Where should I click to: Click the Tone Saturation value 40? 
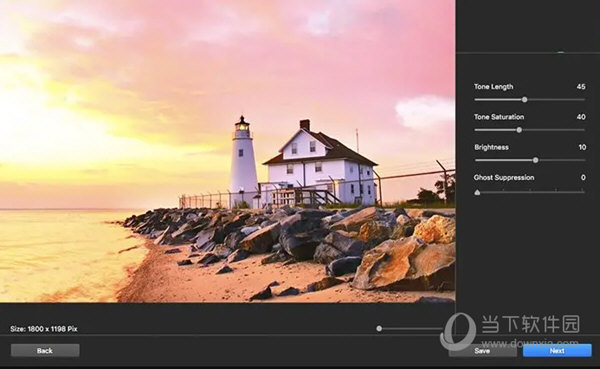click(581, 117)
